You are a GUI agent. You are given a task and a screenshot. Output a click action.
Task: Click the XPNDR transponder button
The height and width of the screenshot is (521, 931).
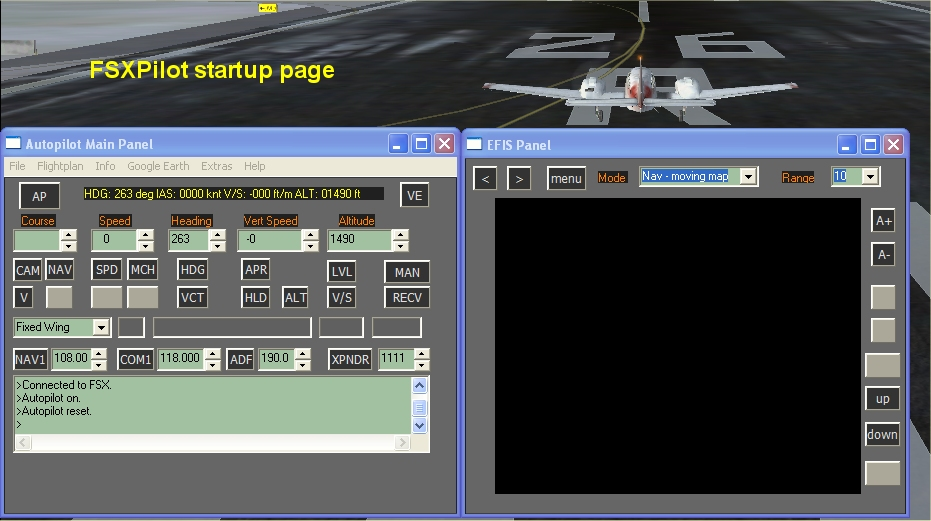click(x=350, y=359)
